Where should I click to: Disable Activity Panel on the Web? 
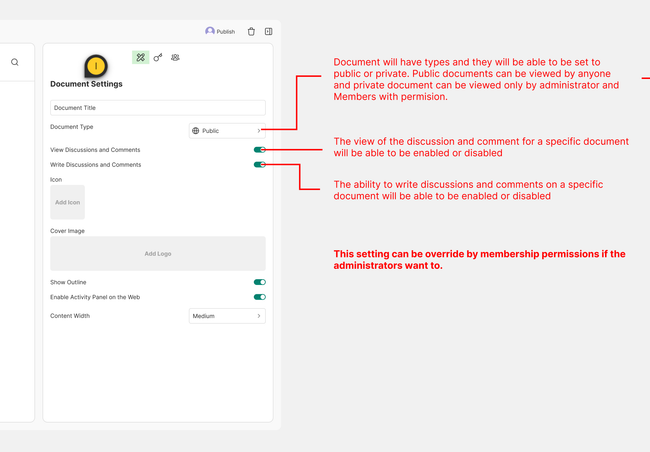259,297
